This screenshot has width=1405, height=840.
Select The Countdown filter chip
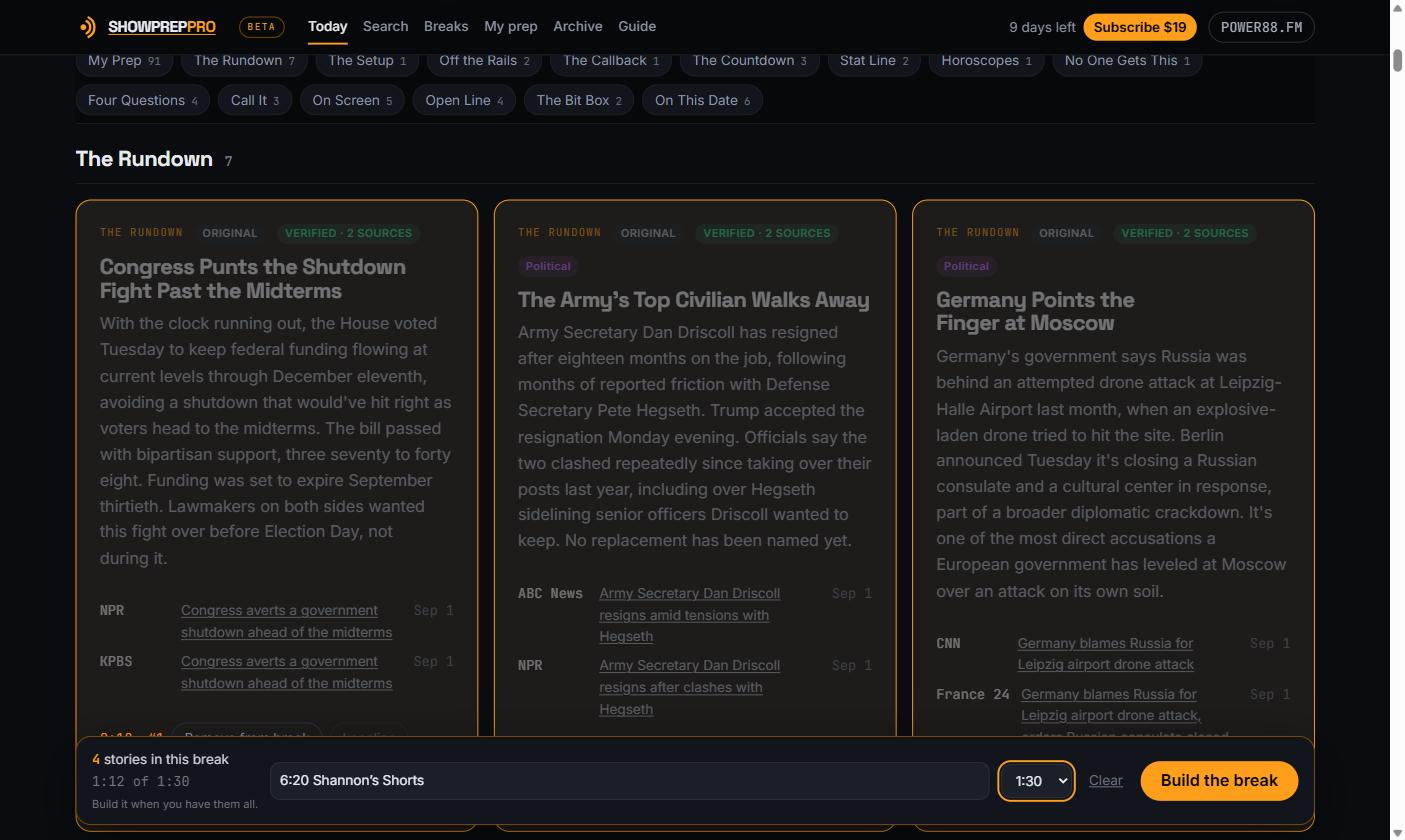tap(749, 61)
